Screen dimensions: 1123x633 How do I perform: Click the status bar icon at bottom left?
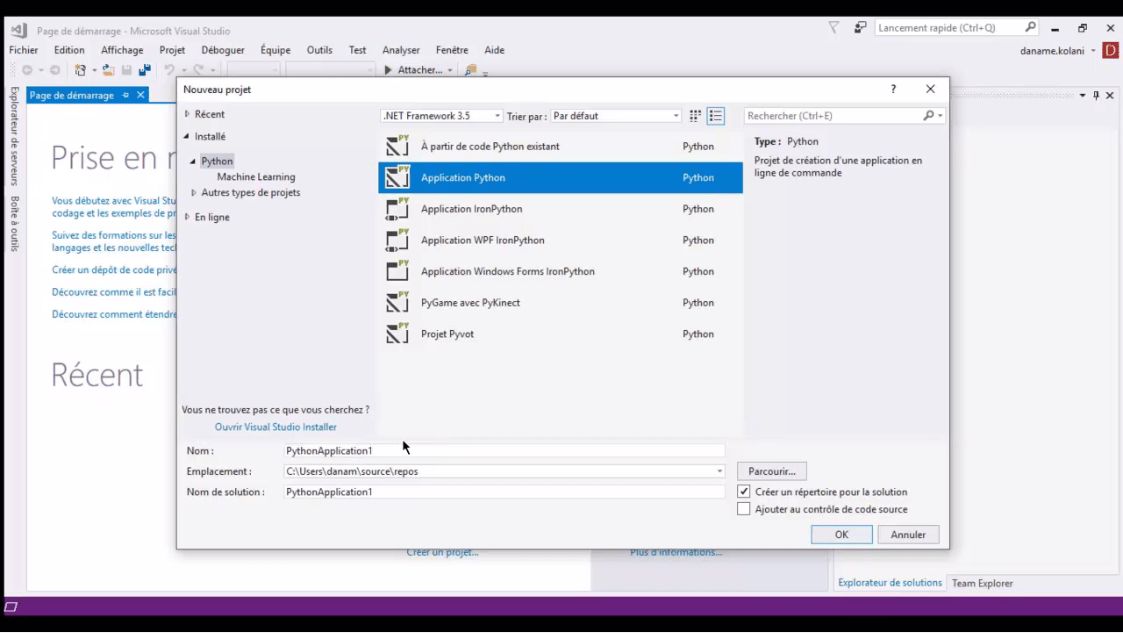[11, 607]
